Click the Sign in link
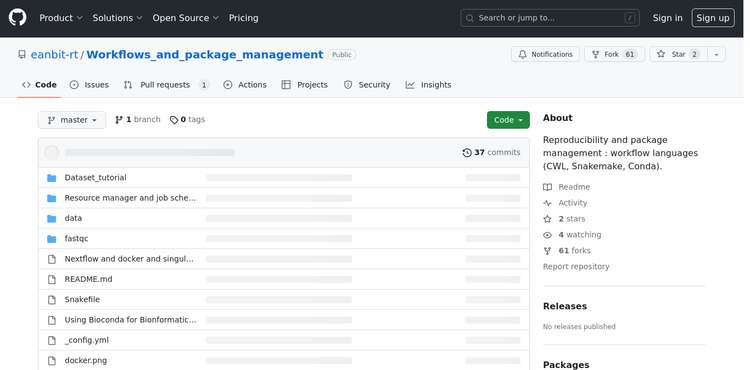 click(x=667, y=18)
